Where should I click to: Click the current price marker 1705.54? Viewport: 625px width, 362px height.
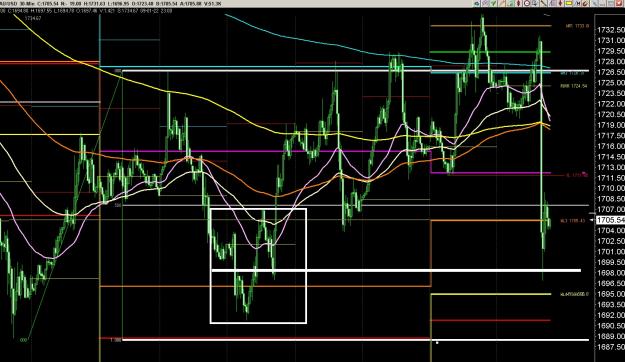(x=611, y=220)
